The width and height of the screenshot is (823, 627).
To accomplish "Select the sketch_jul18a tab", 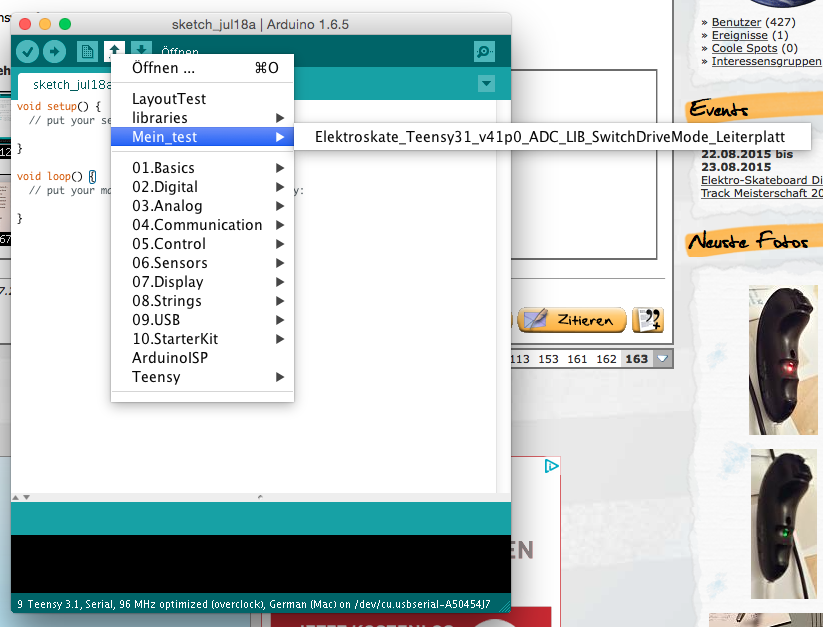I will coord(66,84).
